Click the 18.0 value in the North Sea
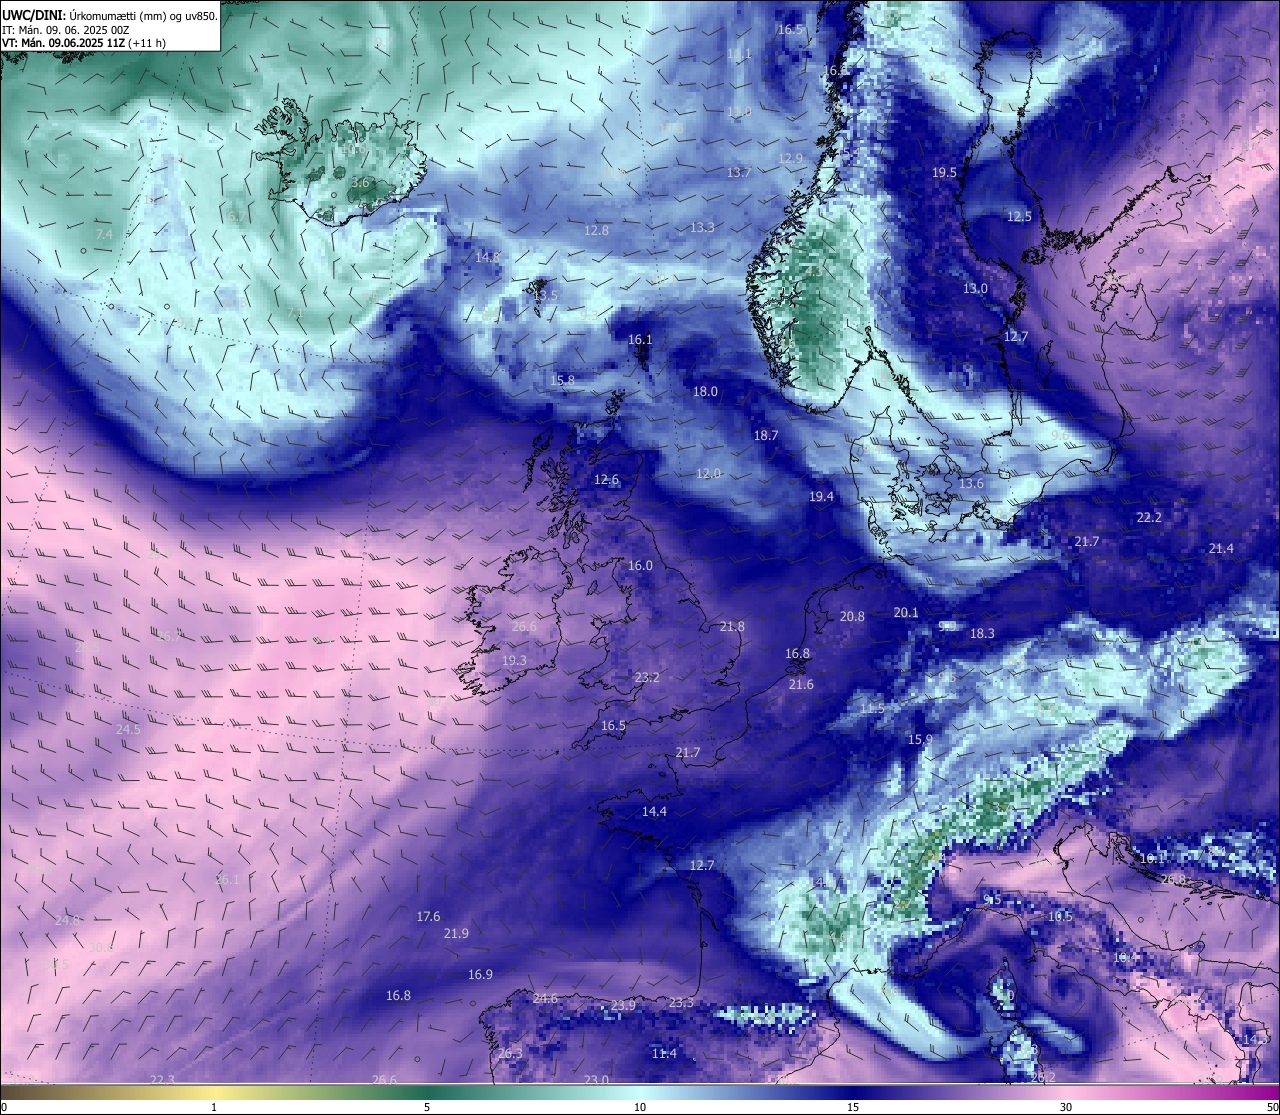Viewport: 1280px width, 1115px height. [x=705, y=392]
